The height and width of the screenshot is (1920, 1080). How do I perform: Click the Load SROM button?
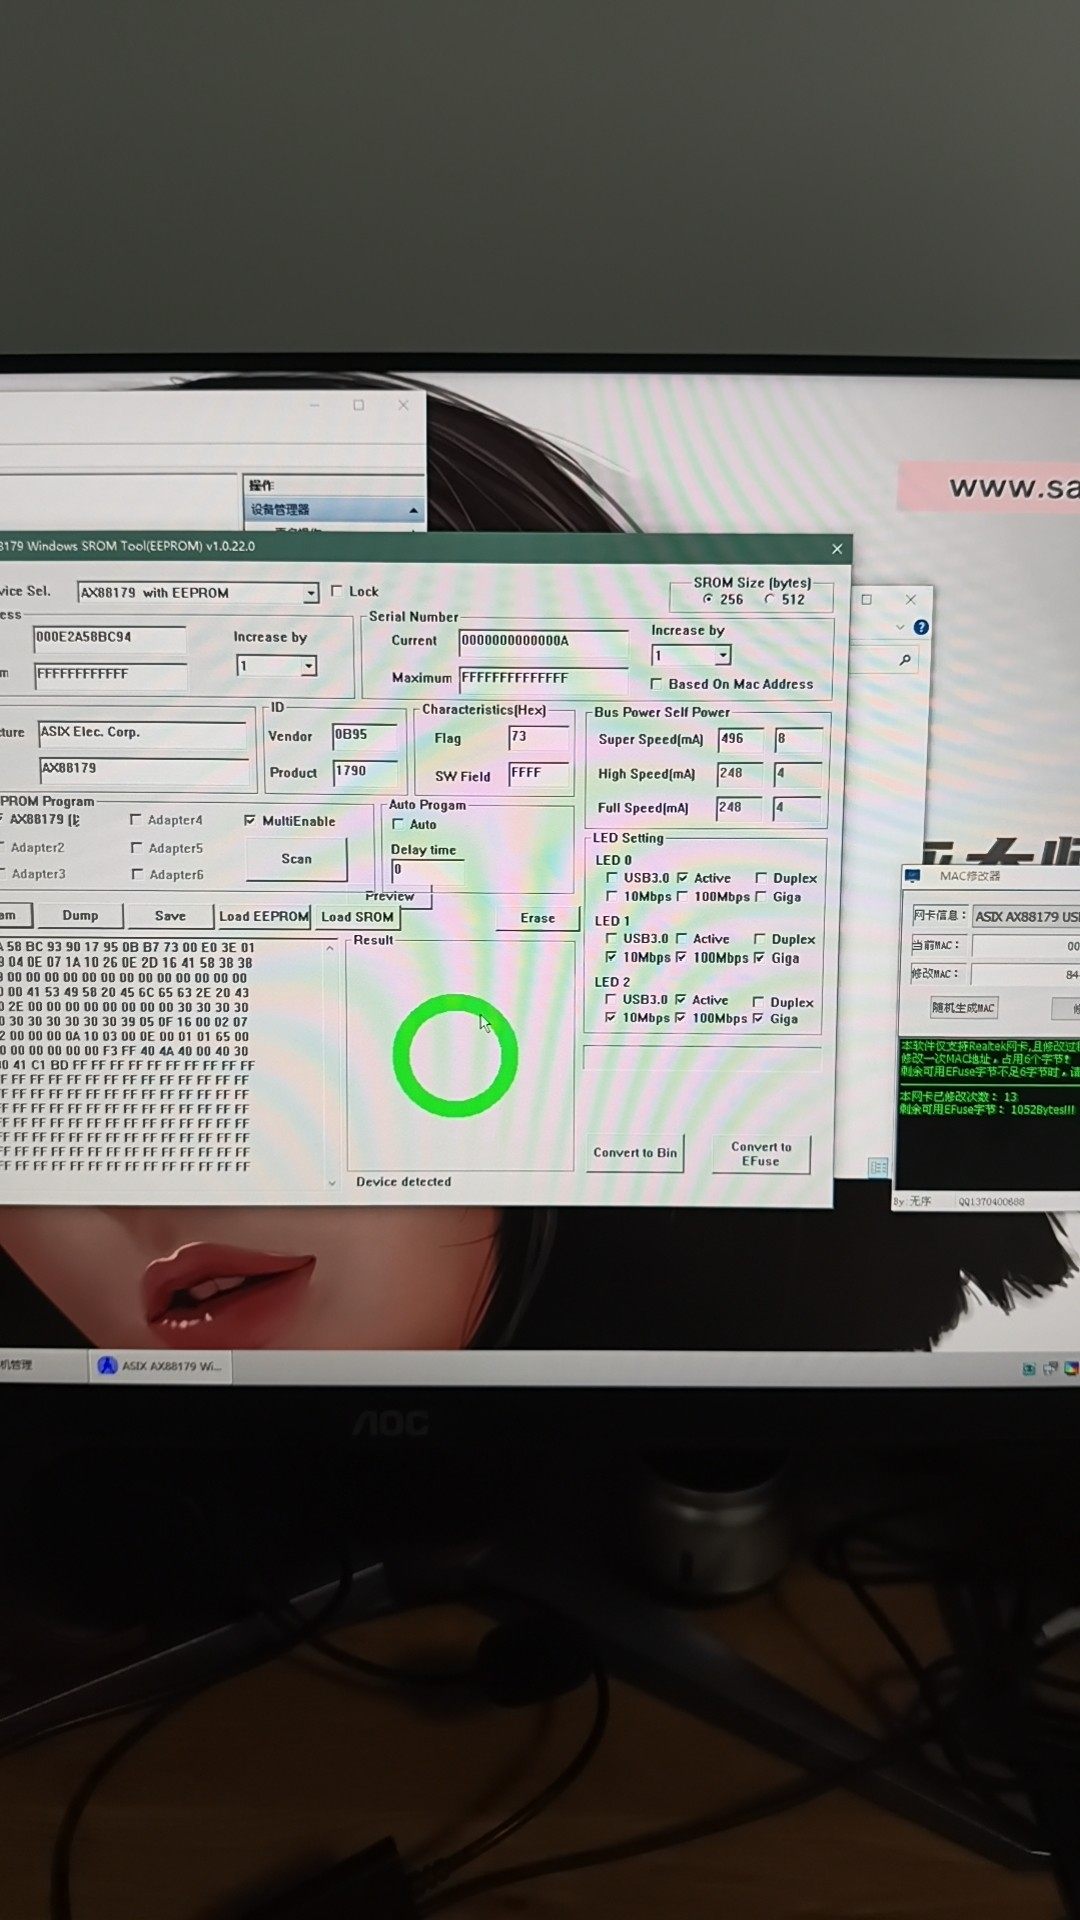[x=357, y=916]
